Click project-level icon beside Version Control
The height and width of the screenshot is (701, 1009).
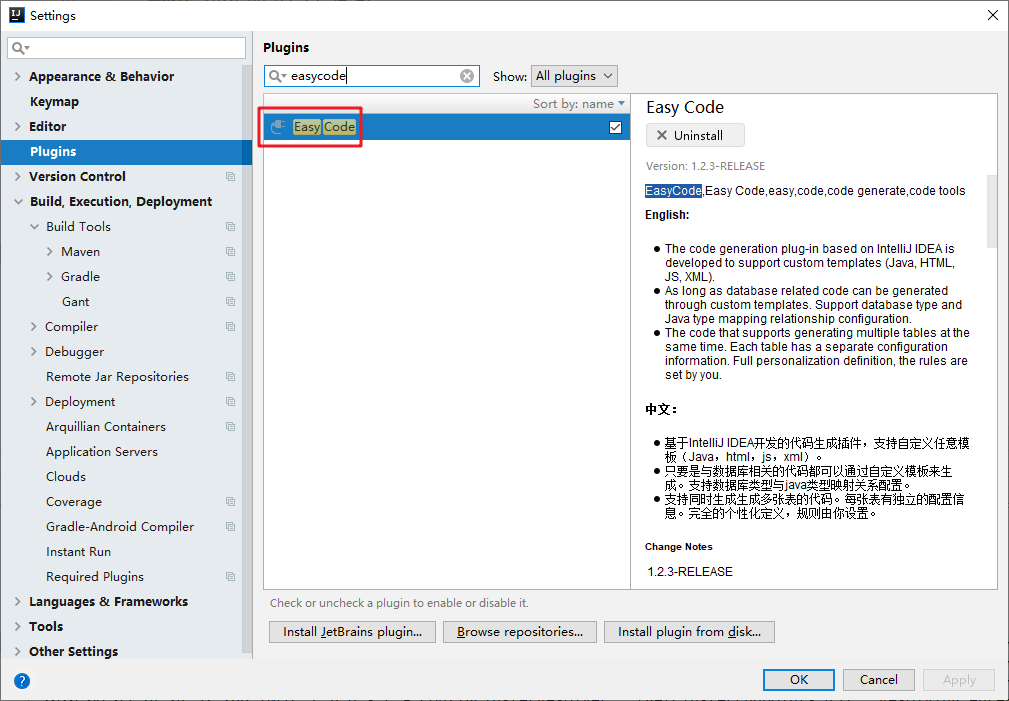230,176
